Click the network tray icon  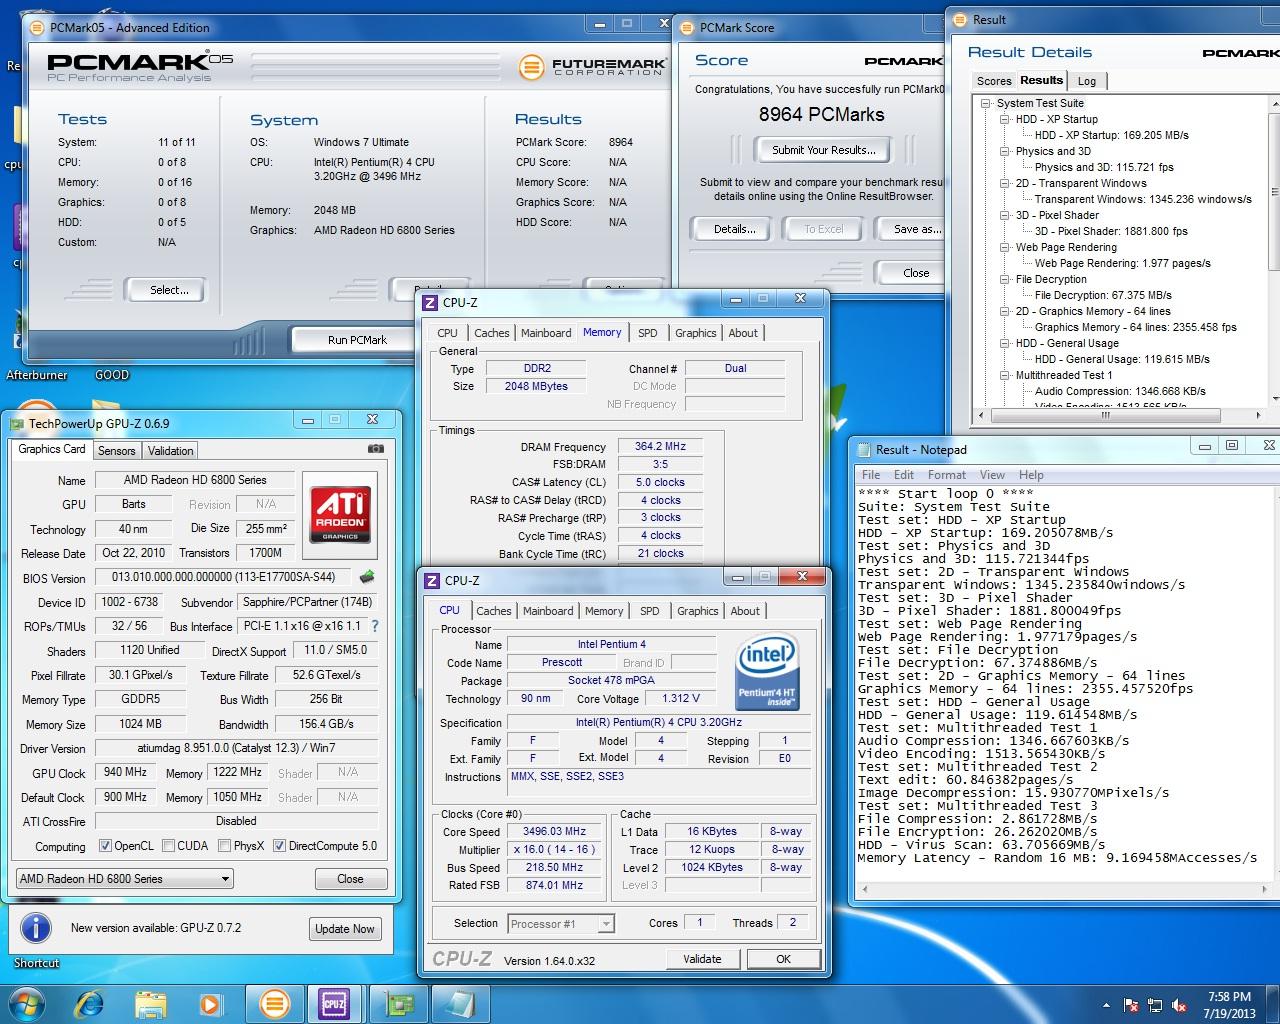point(1156,1005)
